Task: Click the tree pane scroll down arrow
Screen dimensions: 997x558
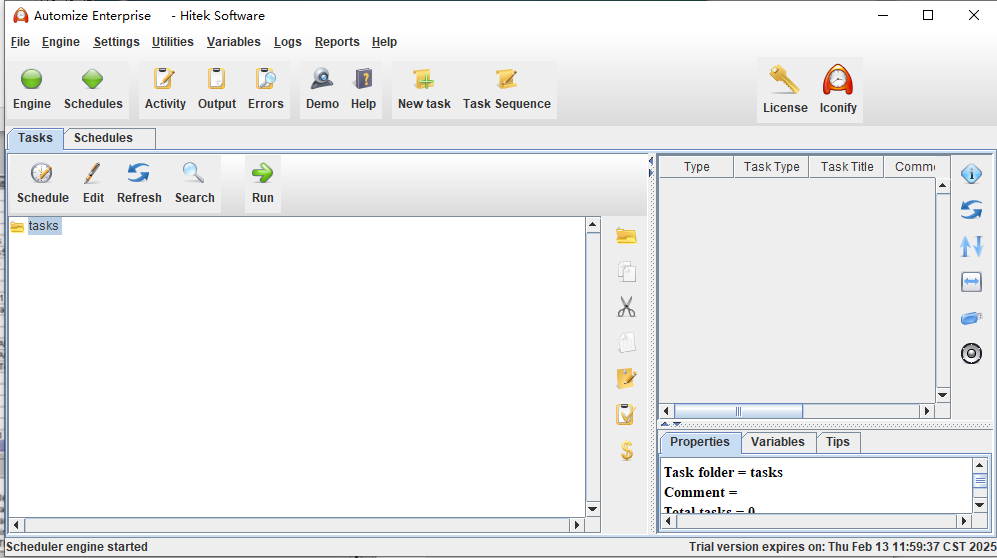Action: 593,508
